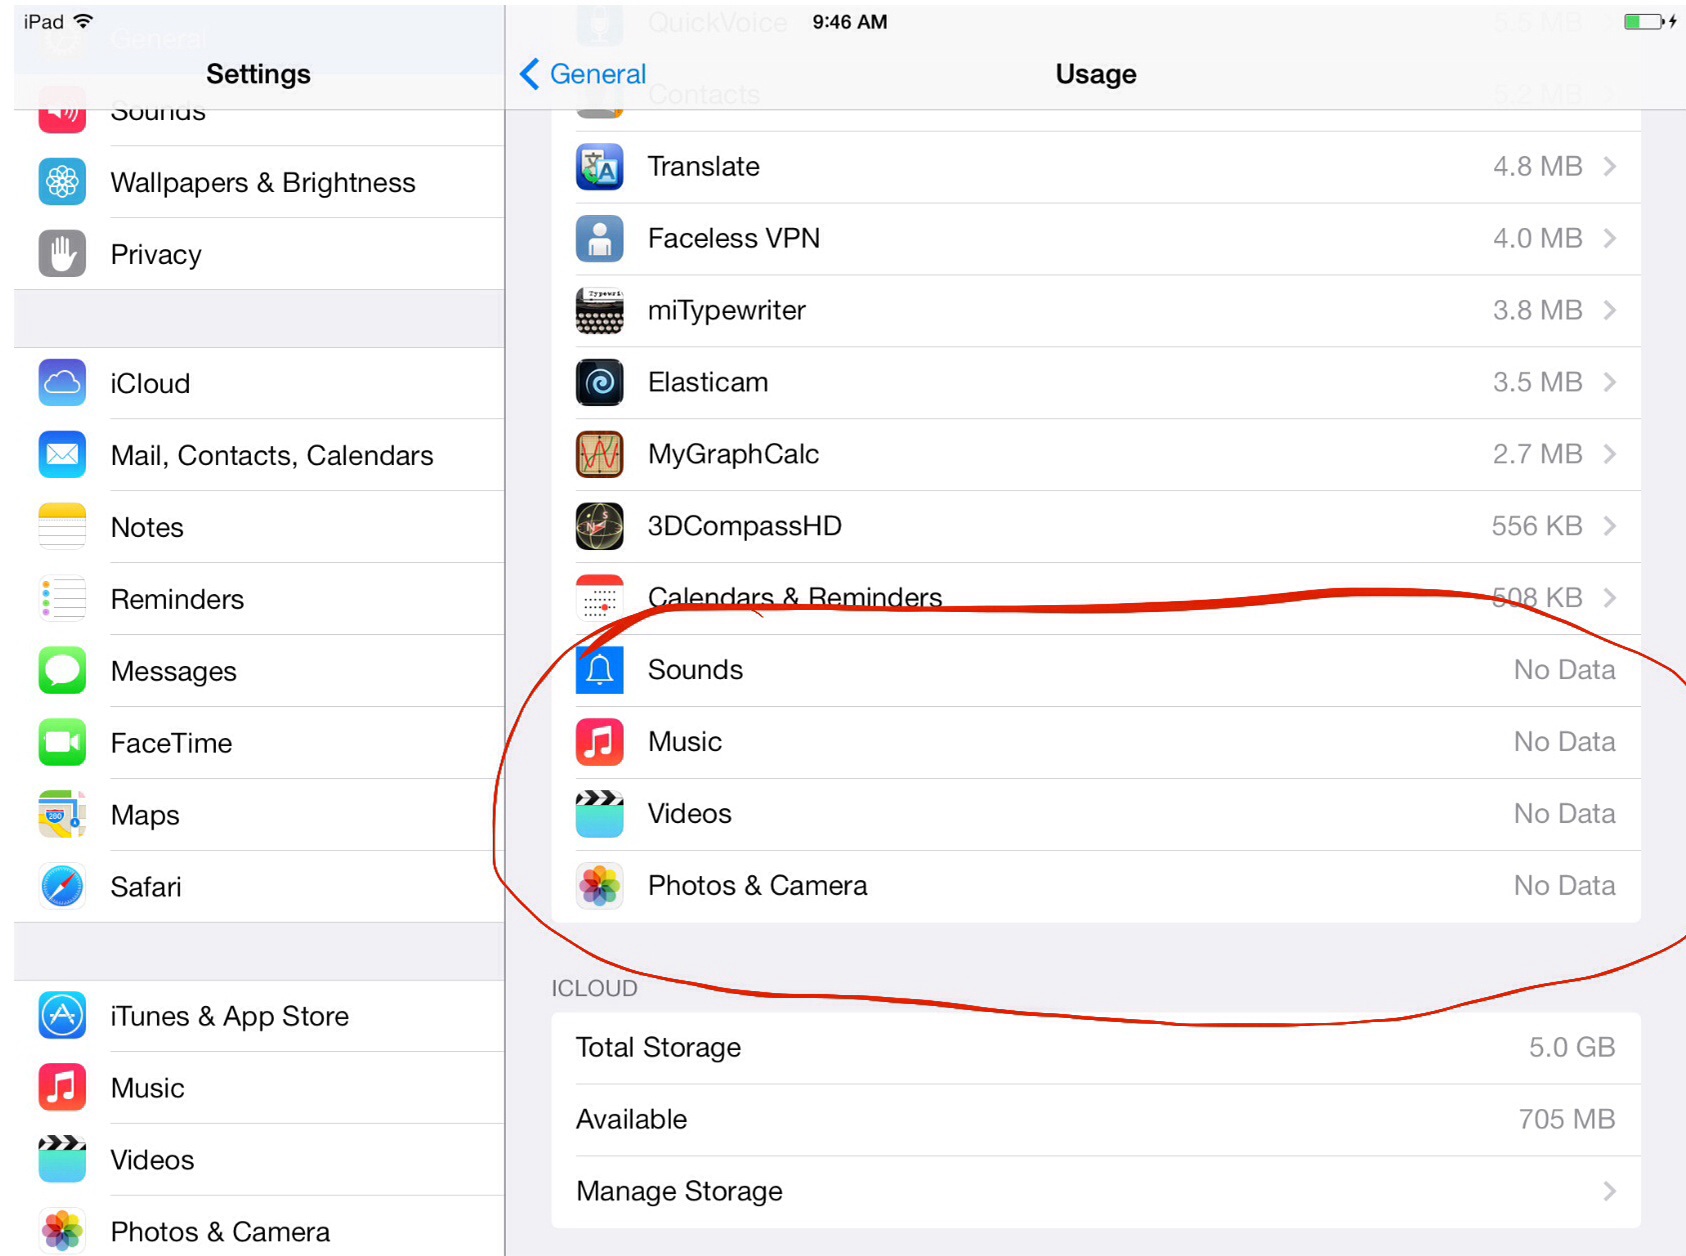Tap the Translate app icon
The image size is (1686, 1256).
coord(600,166)
